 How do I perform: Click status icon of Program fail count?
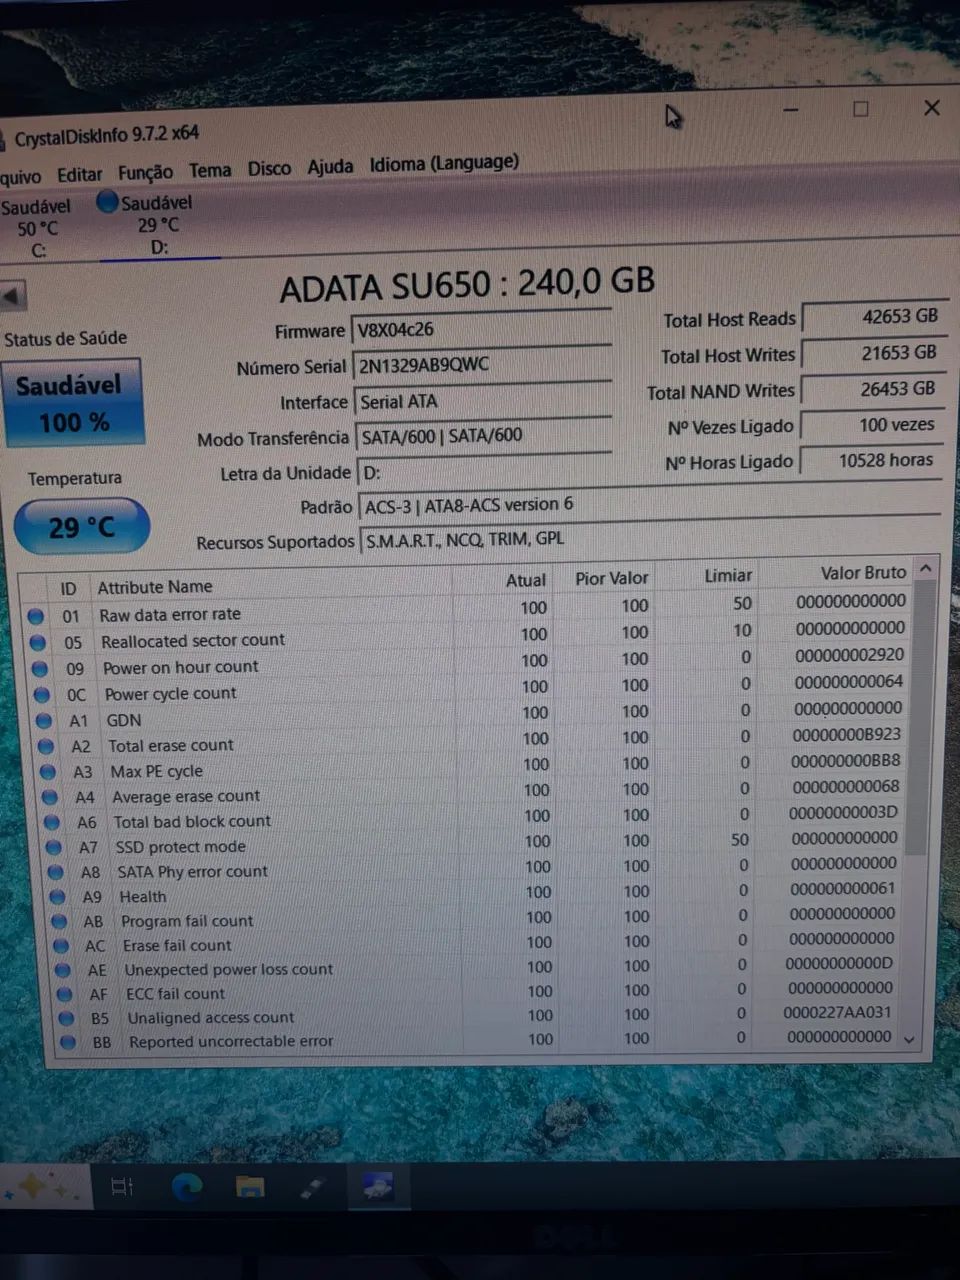[60, 921]
